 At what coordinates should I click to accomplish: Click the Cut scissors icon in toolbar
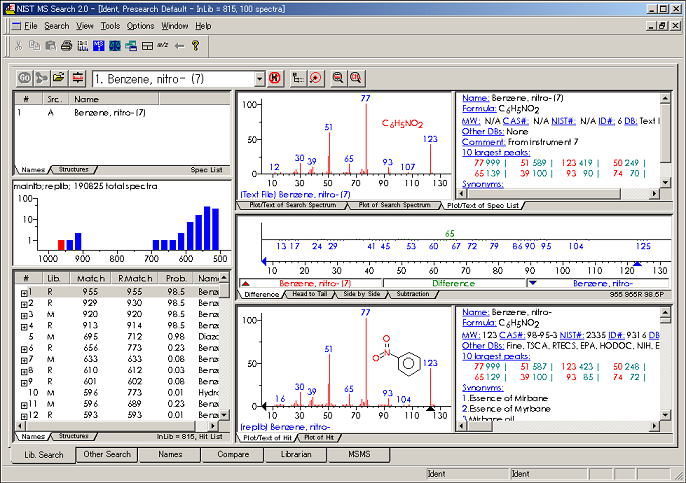pyautogui.click(x=18, y=46)
